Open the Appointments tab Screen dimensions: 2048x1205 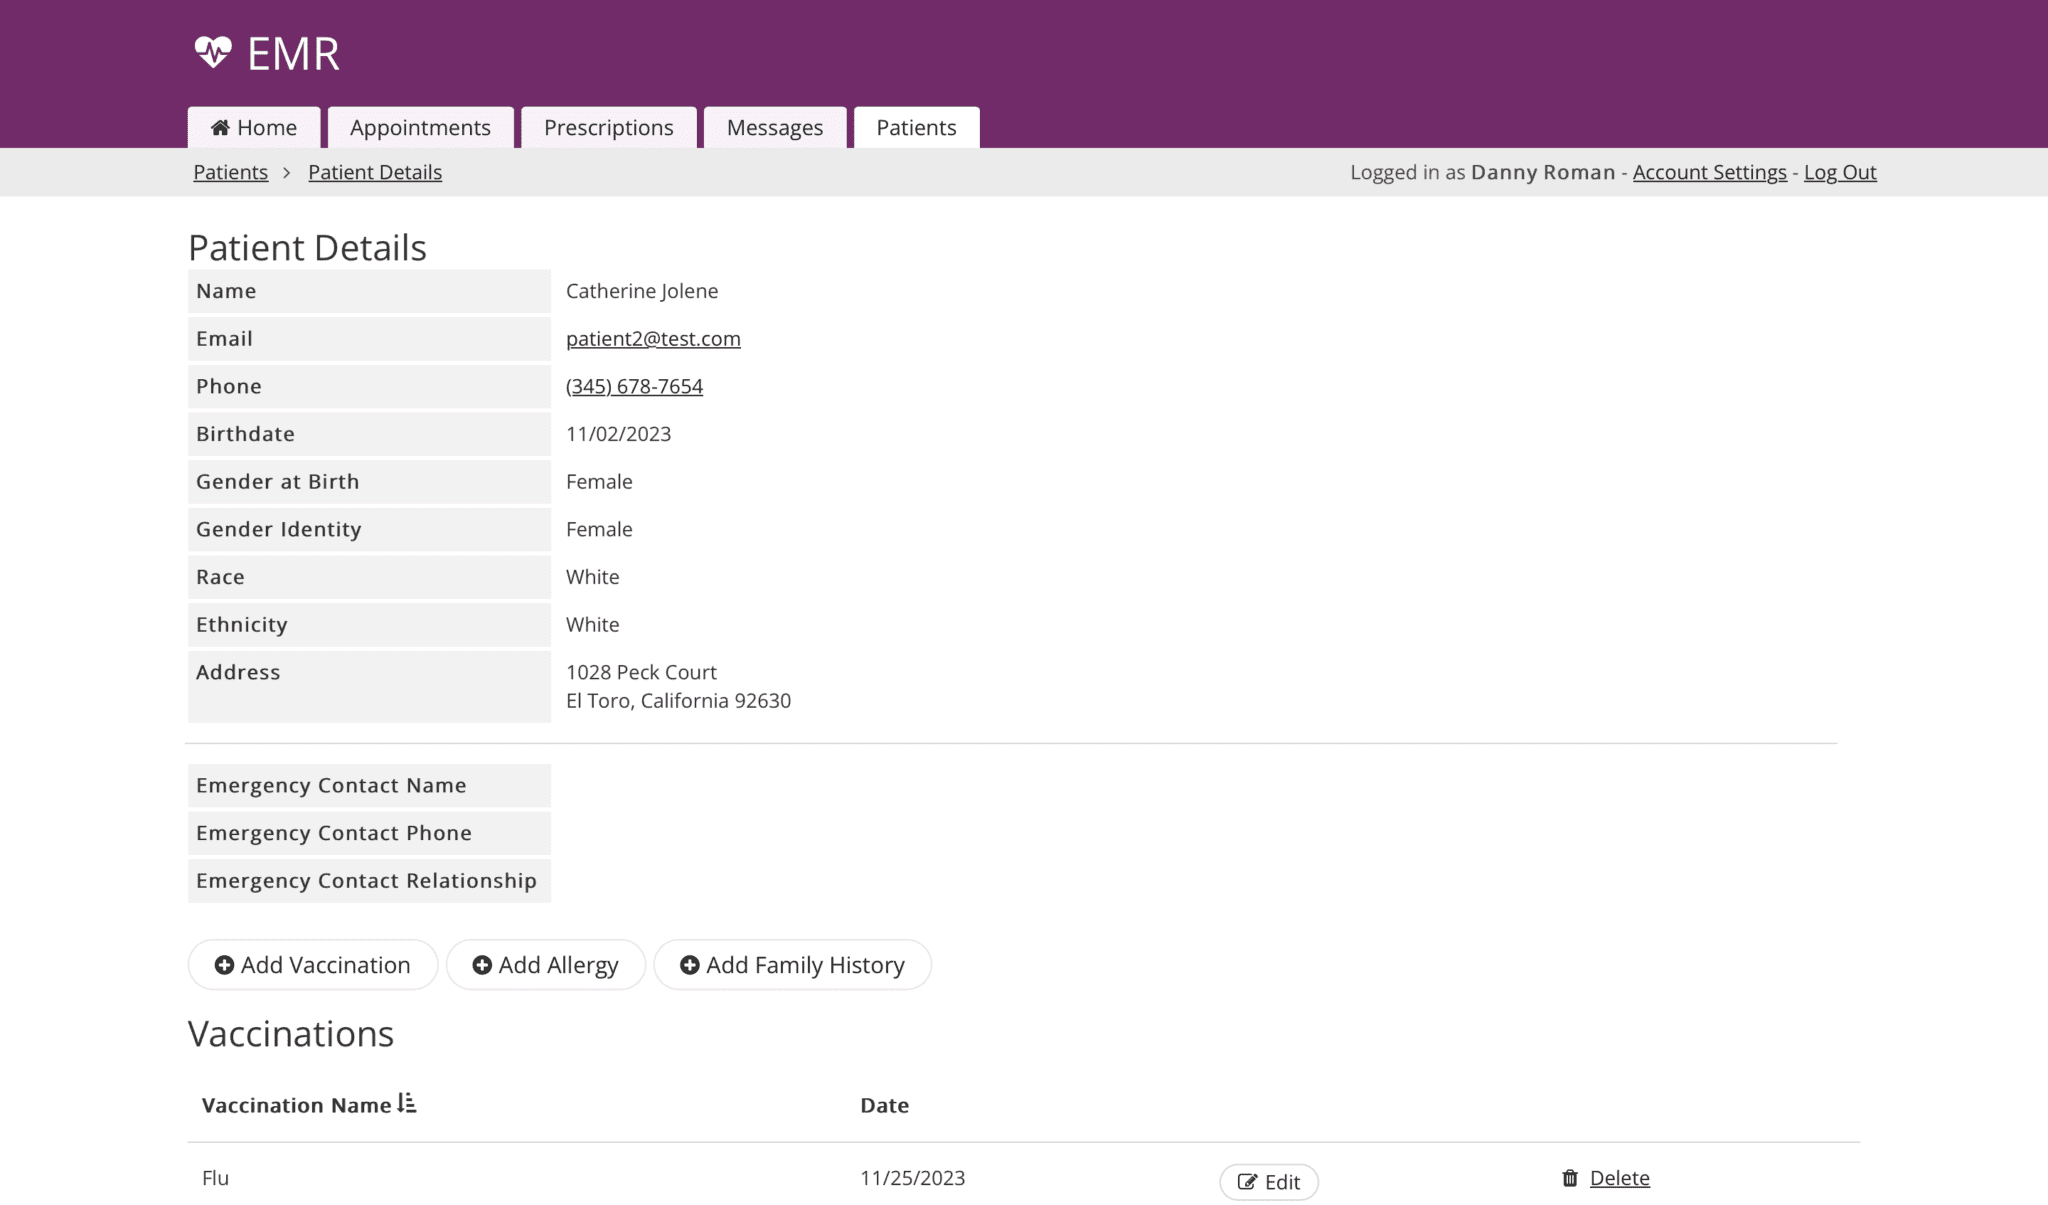pos(420,126)
